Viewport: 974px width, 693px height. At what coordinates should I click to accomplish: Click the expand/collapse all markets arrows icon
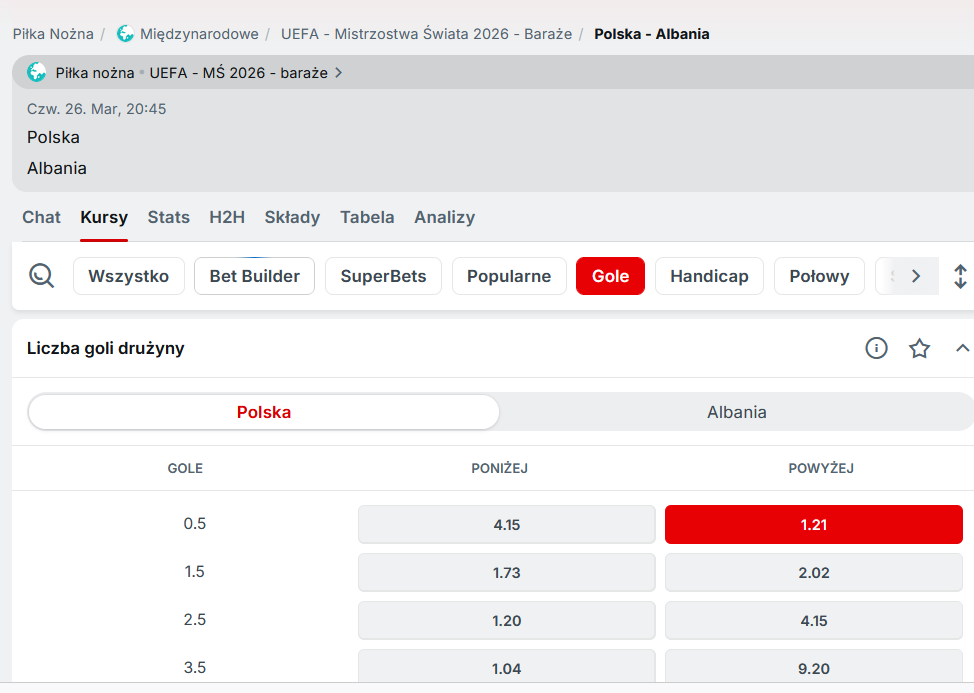960,276
